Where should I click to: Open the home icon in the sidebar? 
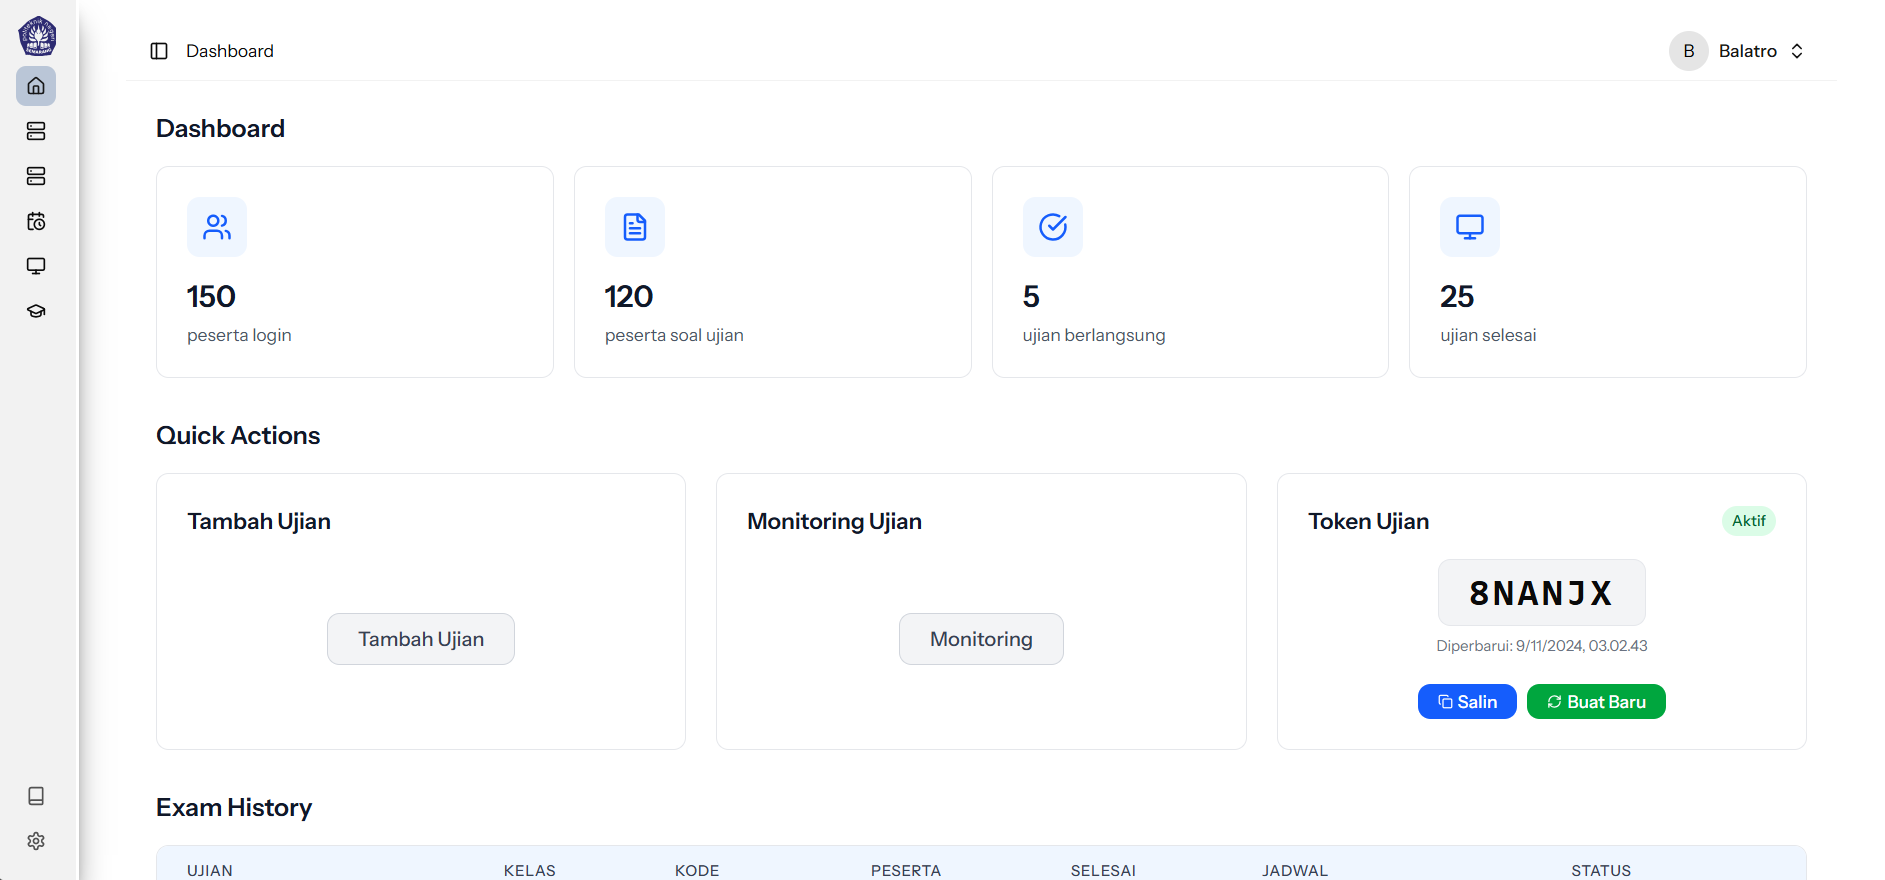coord(36,86)
